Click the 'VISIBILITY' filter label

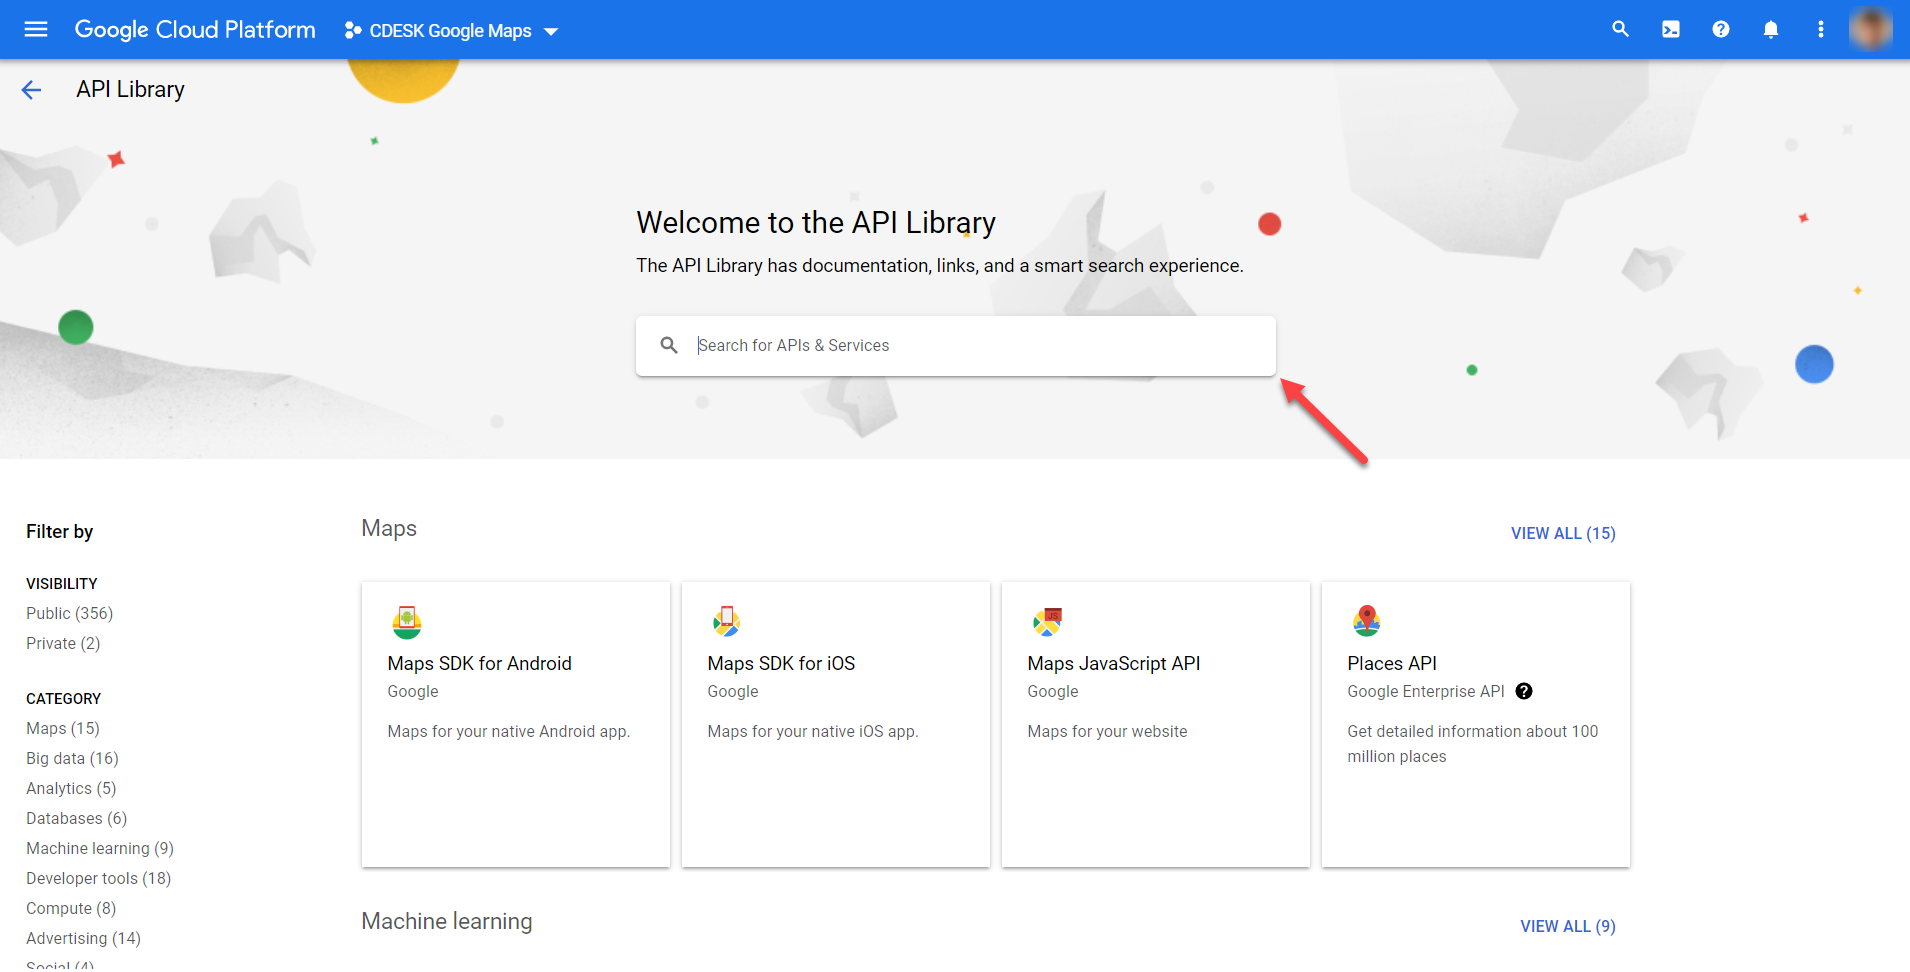point(62,583)
